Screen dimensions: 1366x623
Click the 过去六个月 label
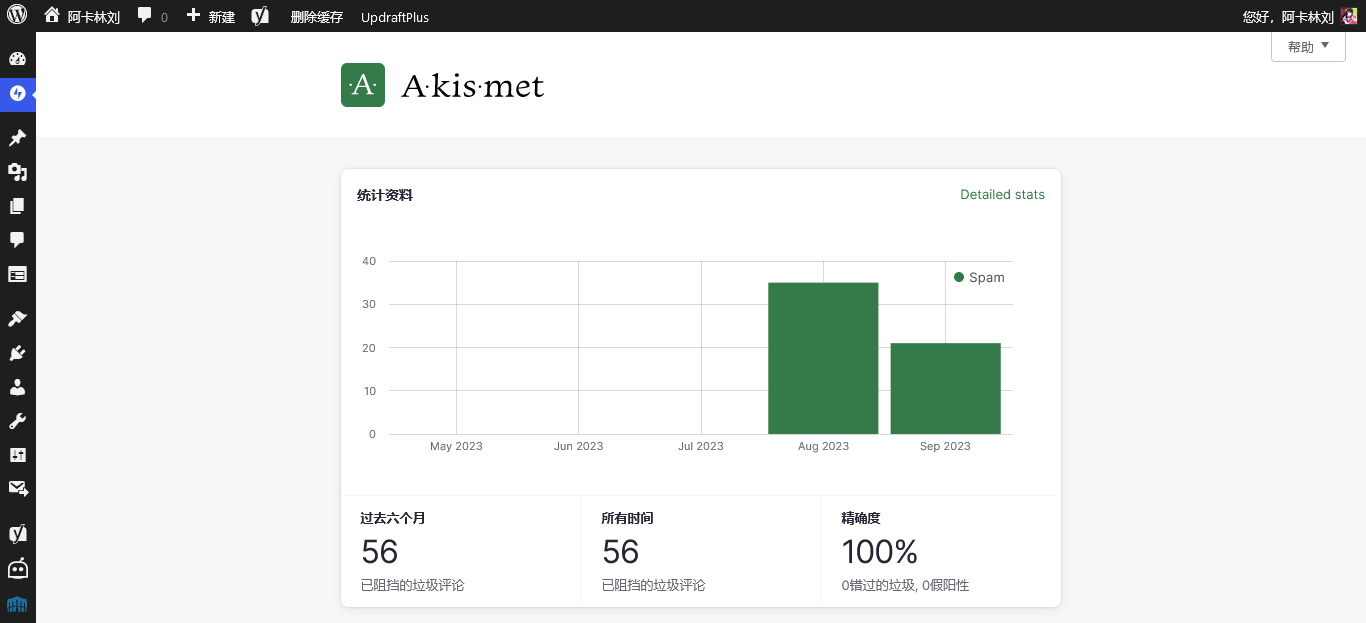[x=393, y=518]
